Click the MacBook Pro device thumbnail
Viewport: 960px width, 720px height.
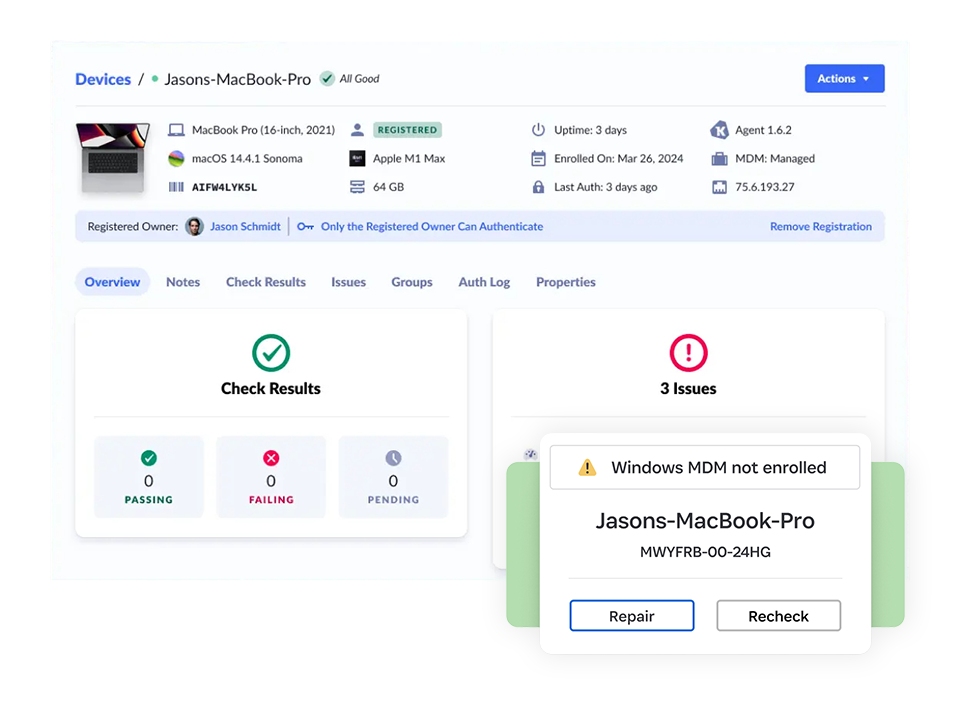click(x=113, y=157)
